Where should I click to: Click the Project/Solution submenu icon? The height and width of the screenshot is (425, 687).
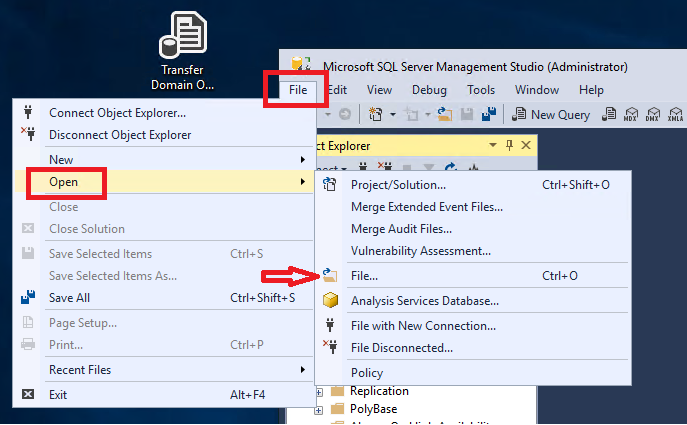(330, 184)
